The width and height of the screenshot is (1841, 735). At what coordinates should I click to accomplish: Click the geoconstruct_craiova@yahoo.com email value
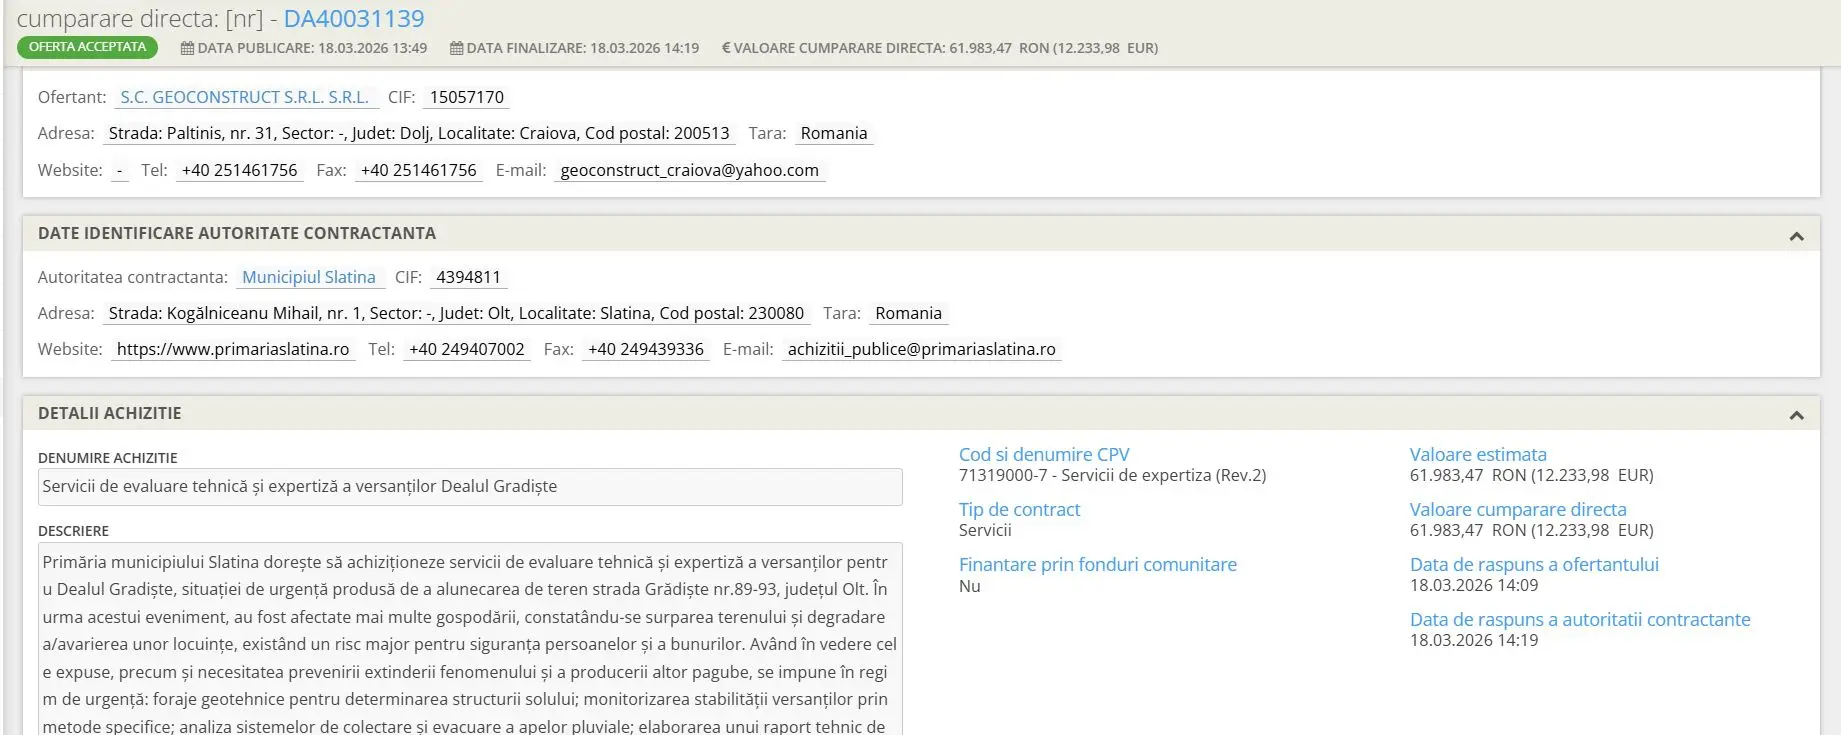[689, 170]
